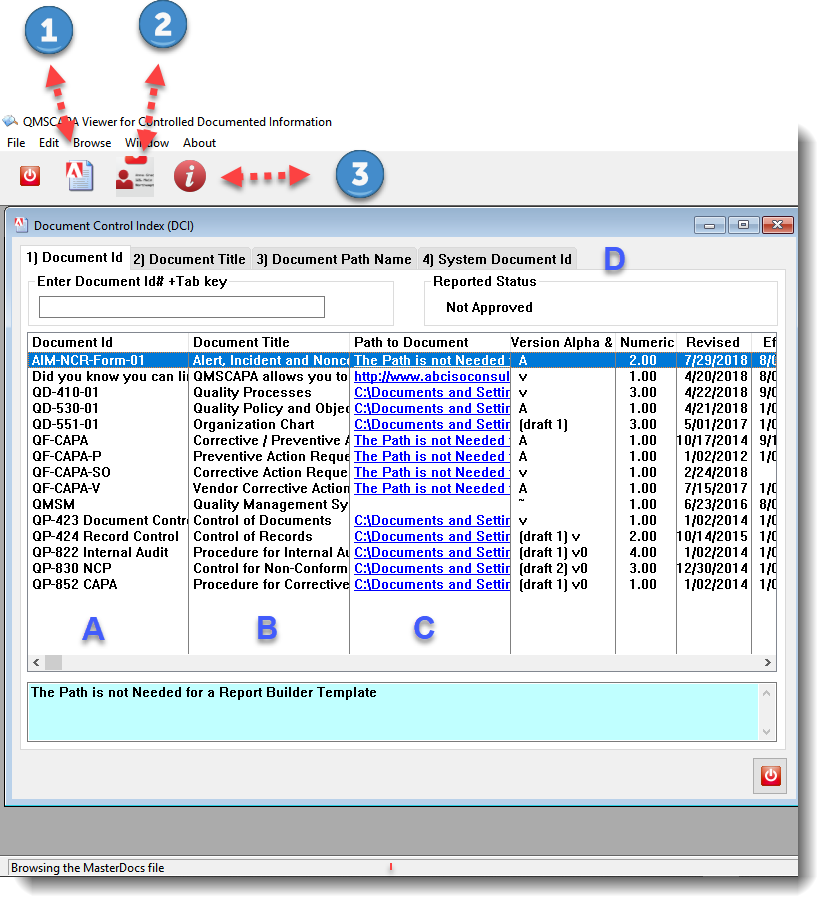Open the About menu
Screen dimensions: 831x910
tap(199, 143)
